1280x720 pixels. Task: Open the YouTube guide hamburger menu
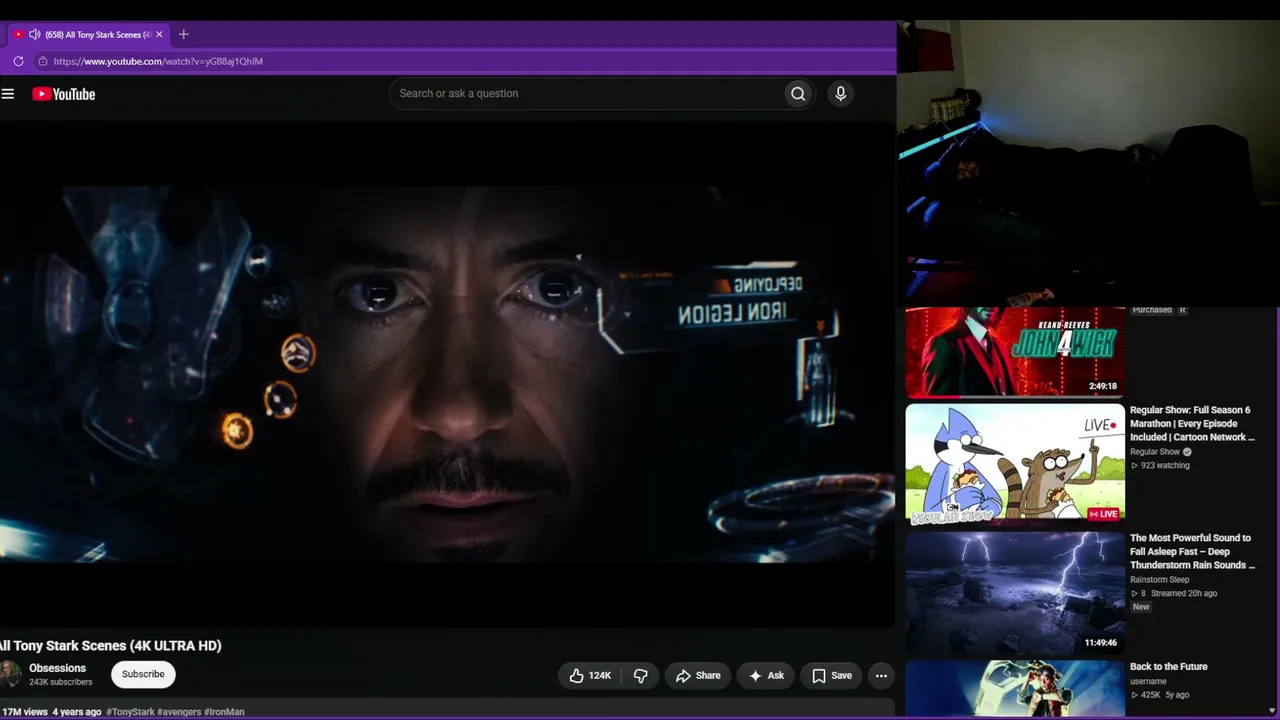click(8, 94)
